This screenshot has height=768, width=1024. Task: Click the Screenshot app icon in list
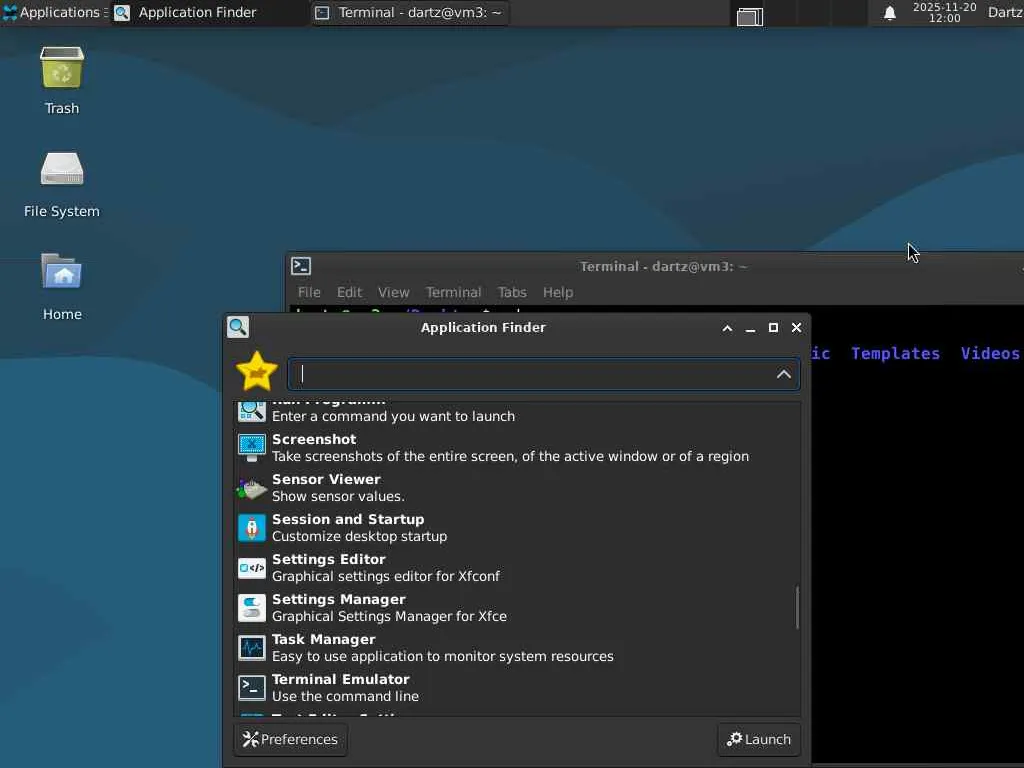[x=251, y=447]
